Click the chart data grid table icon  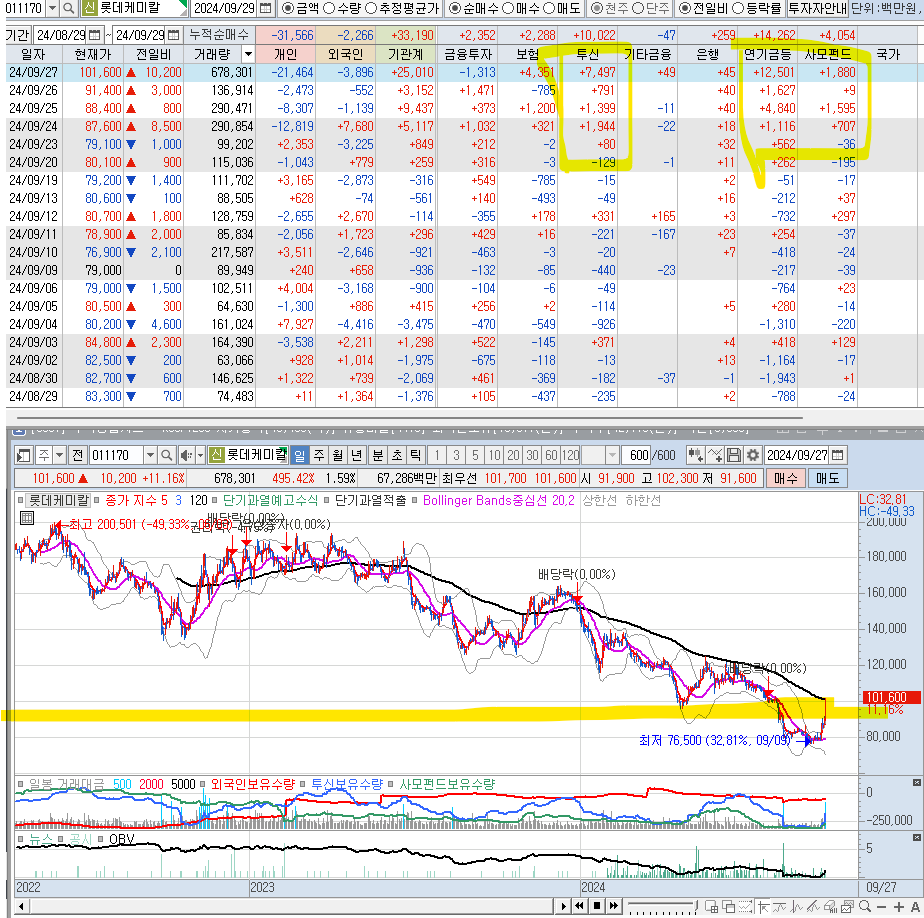27,518
